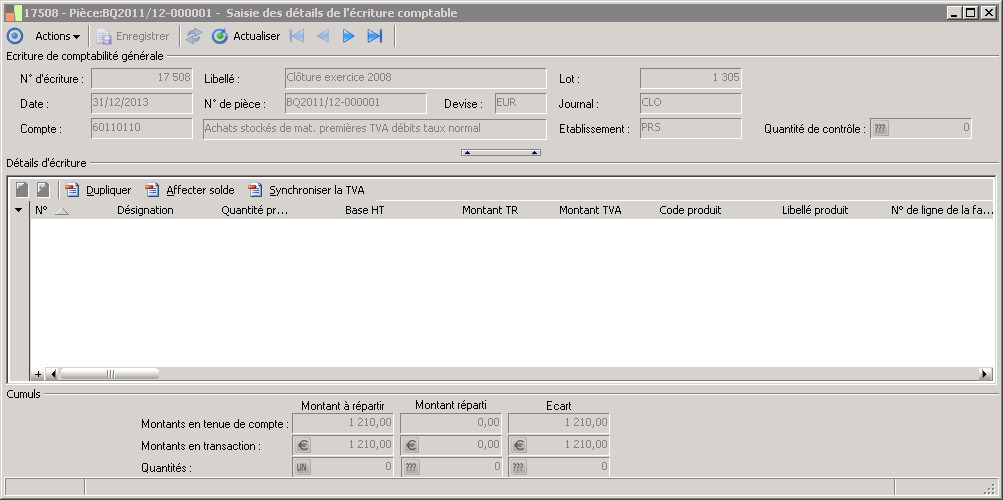This screenshot has width=1003, height=500.
Task: Click the N° d'écriture field 17 508
Action: tap(142, 78)
